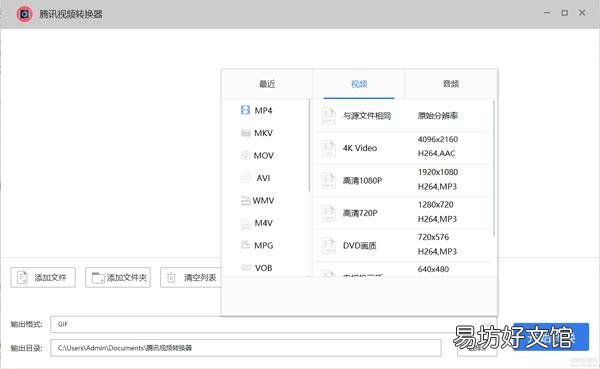This screenshot has height=369, width=600.
Task: Minimize the converter window
Action: [x=547, y=13]
